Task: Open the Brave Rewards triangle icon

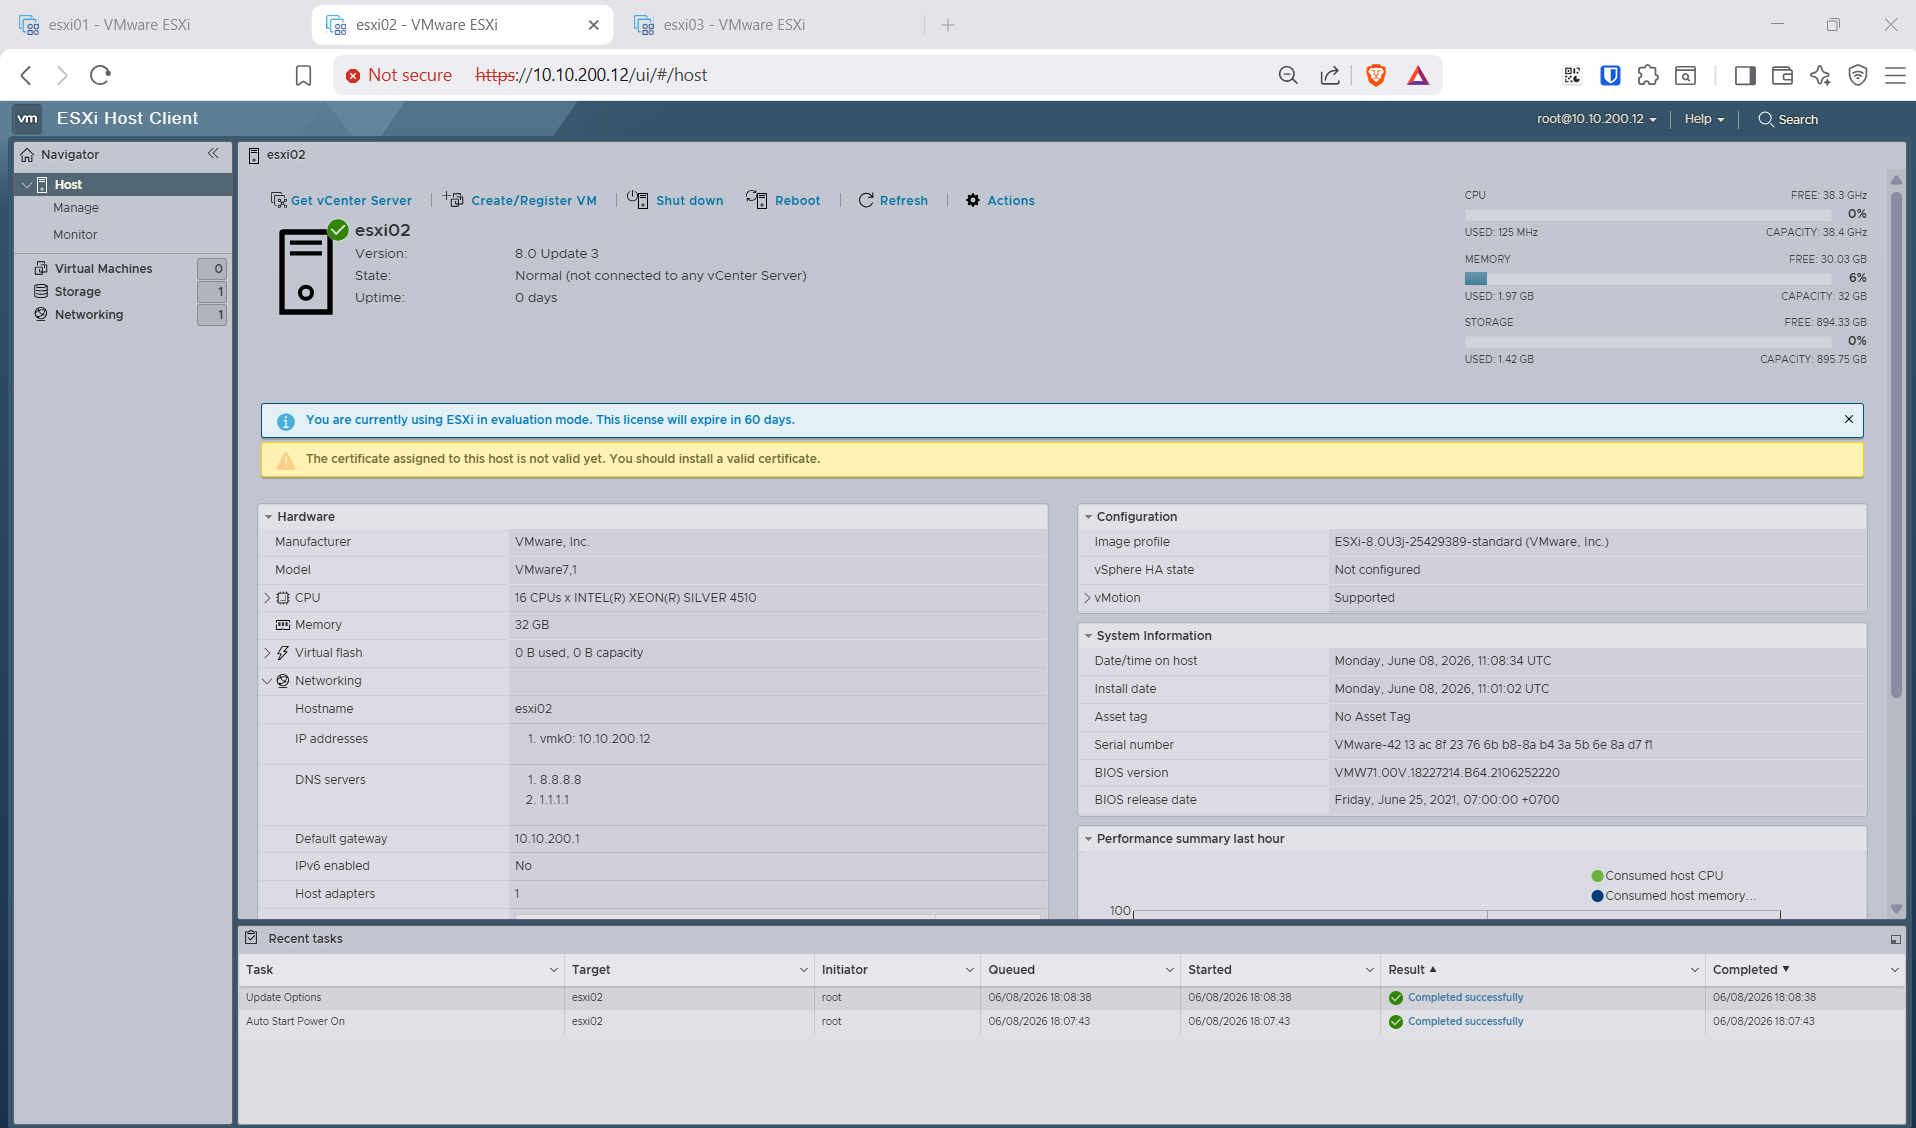Action: [x=1418, y=75]
